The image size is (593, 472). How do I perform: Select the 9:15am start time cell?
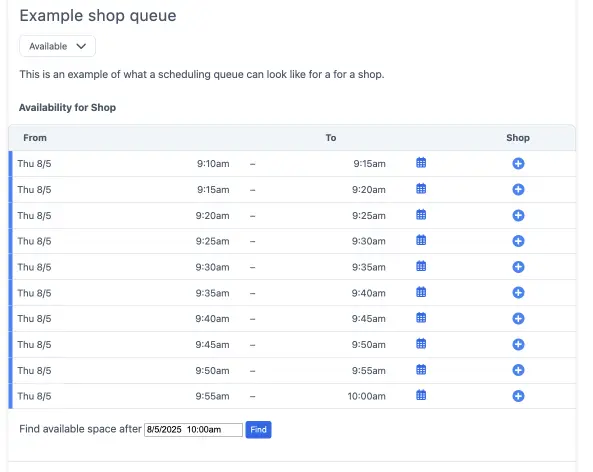point(213,189)
